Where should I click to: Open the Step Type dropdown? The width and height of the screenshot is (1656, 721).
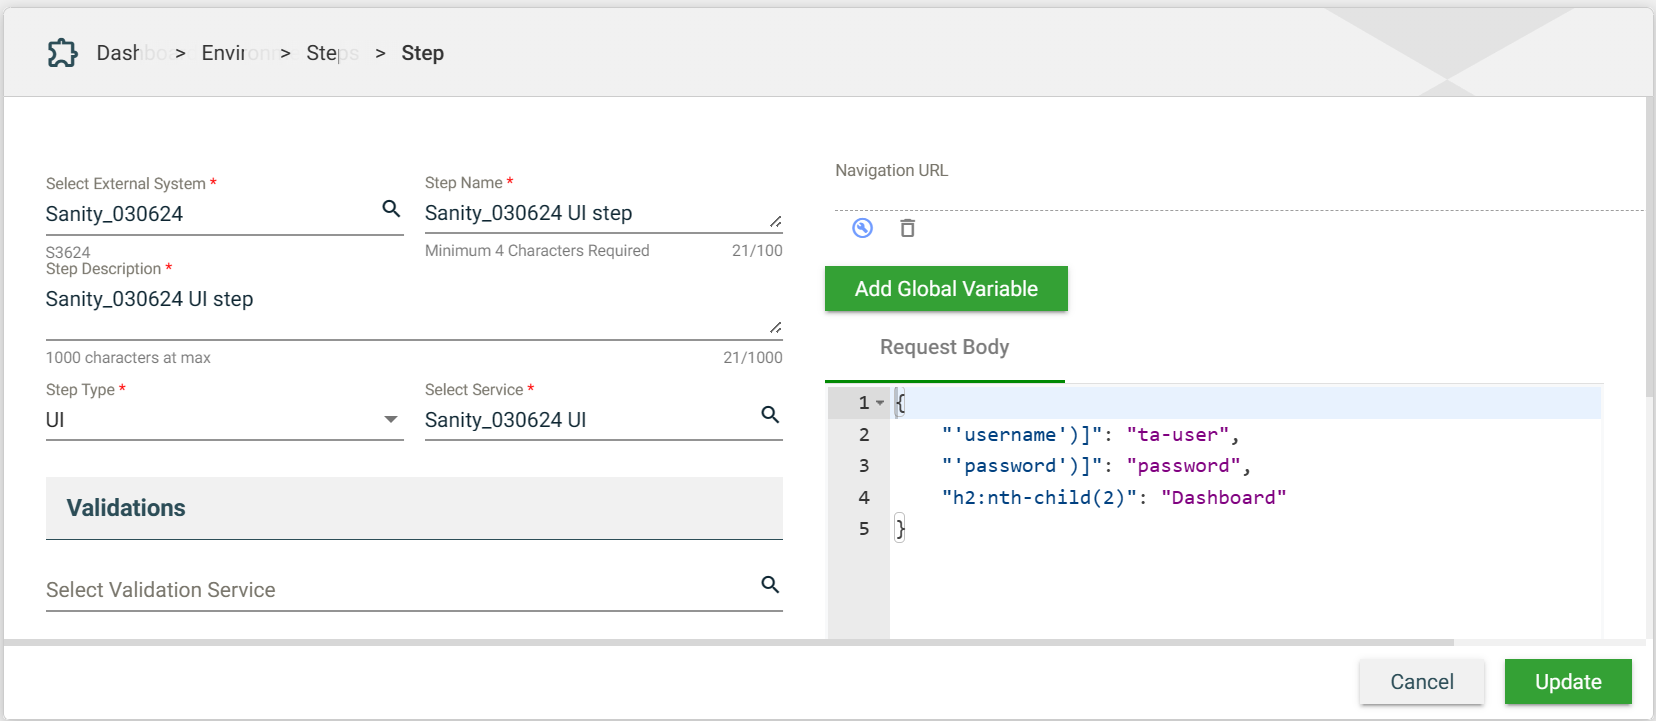(x=391, y=420)
